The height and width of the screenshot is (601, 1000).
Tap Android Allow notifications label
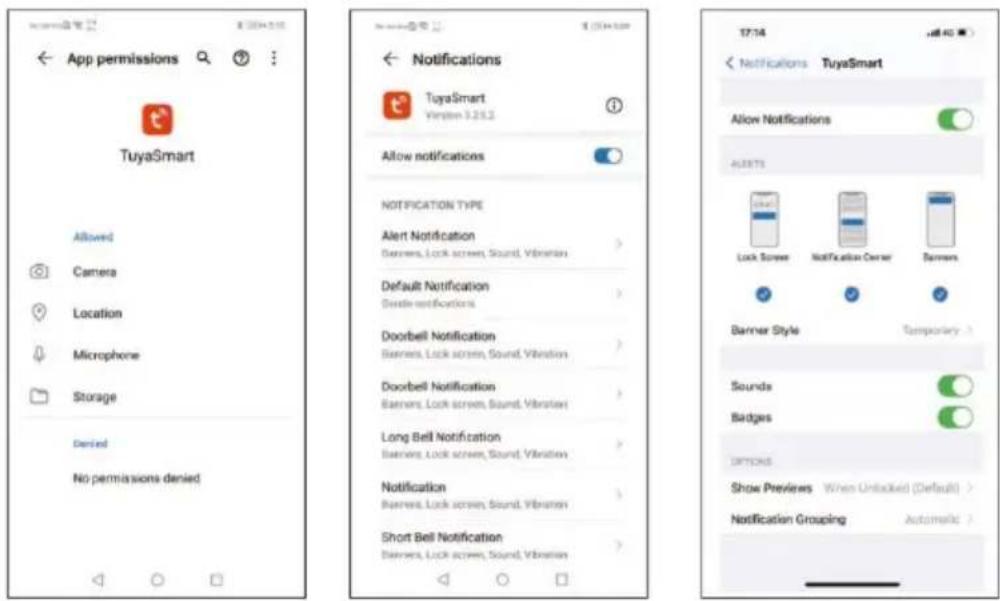(x=432, y=156)
